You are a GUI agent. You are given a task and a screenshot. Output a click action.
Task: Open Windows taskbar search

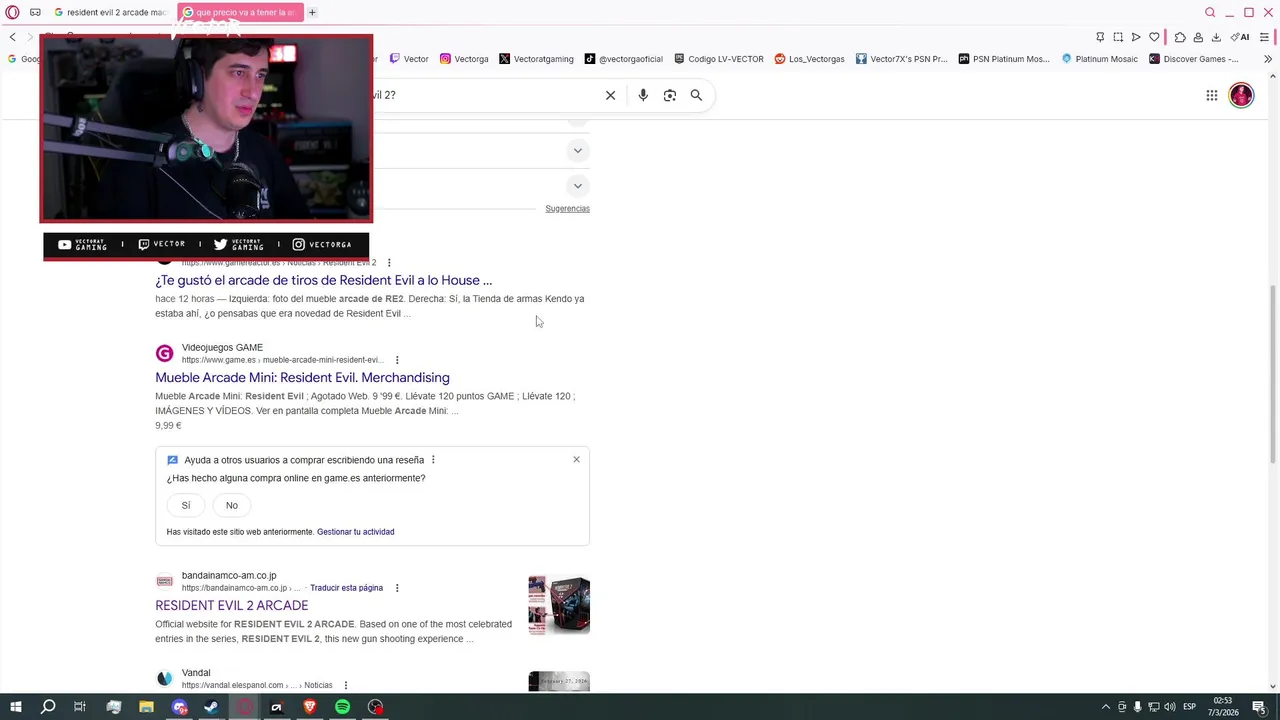[48, 707]
